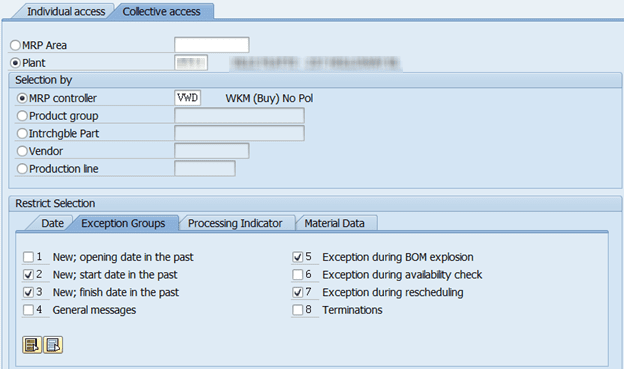Enable checkbox 1 New; opening date in past
624x369 pixels.
pos(28,257)
